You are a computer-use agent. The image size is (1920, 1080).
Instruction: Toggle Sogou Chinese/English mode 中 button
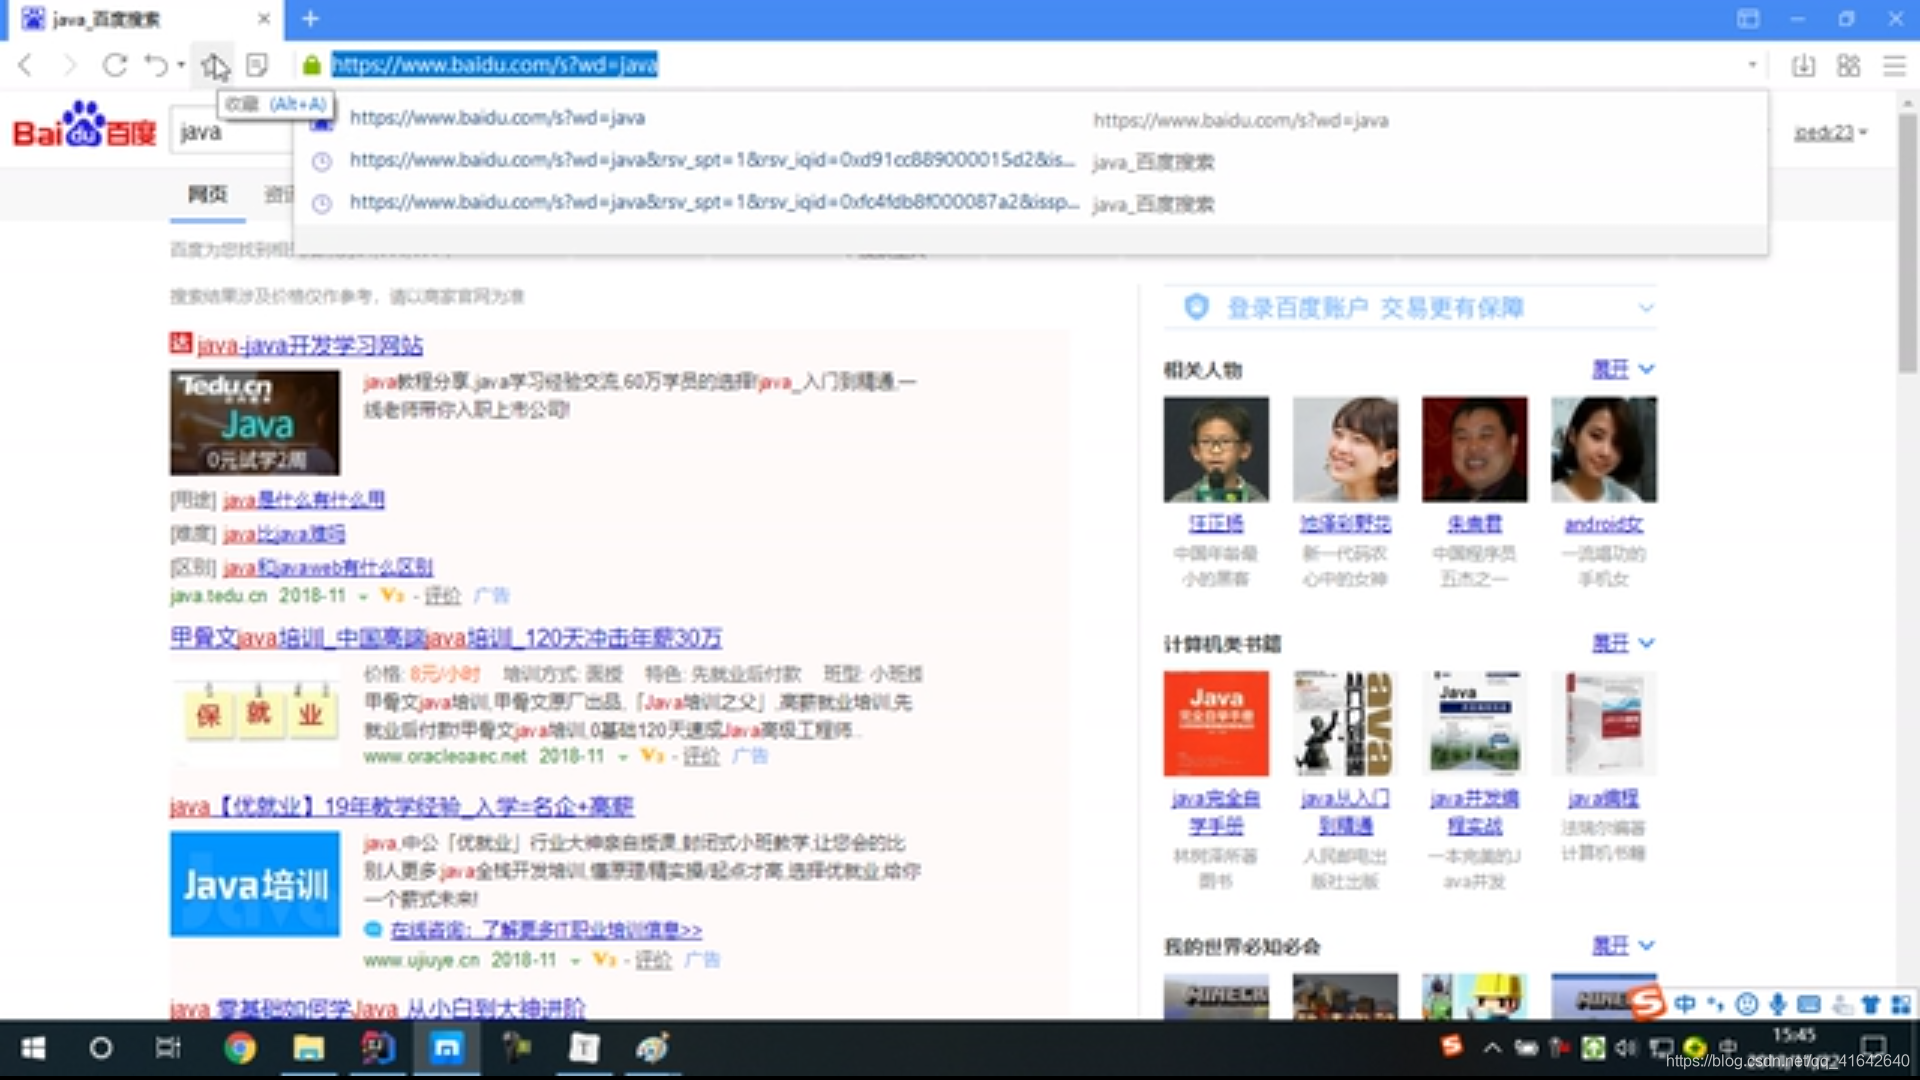pos(1685,1004)
